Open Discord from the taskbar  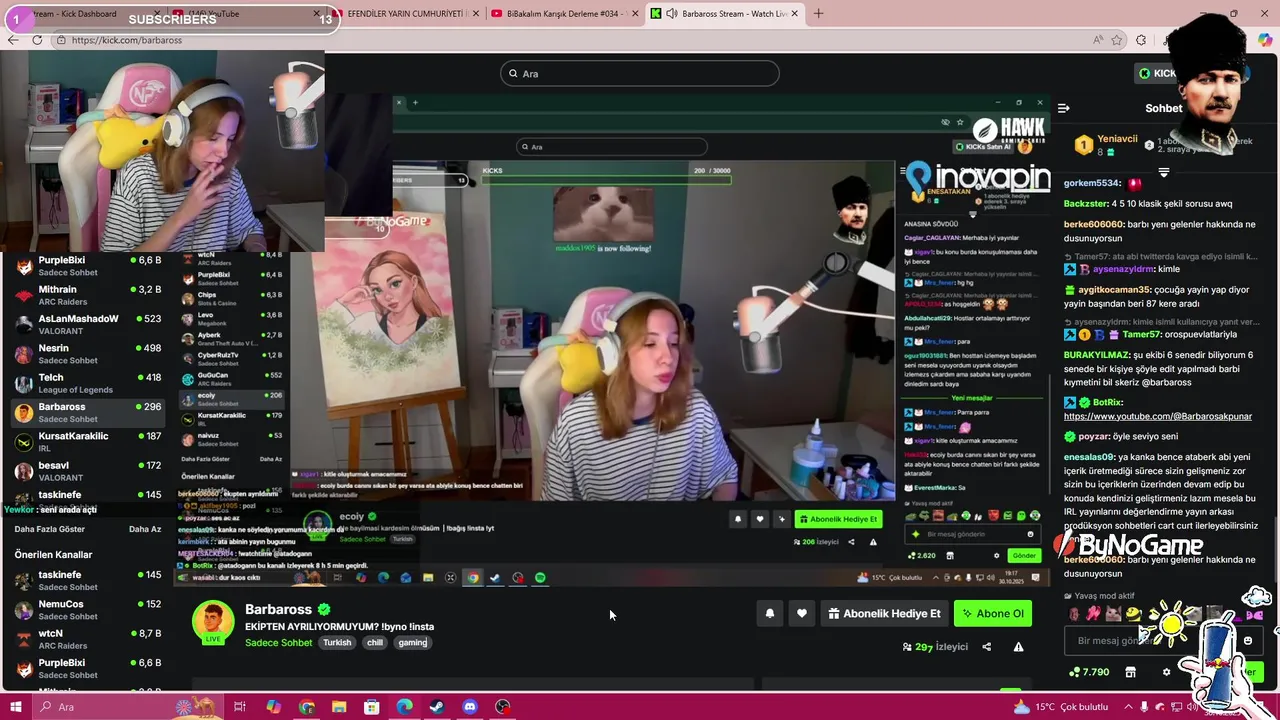point(470,707)
